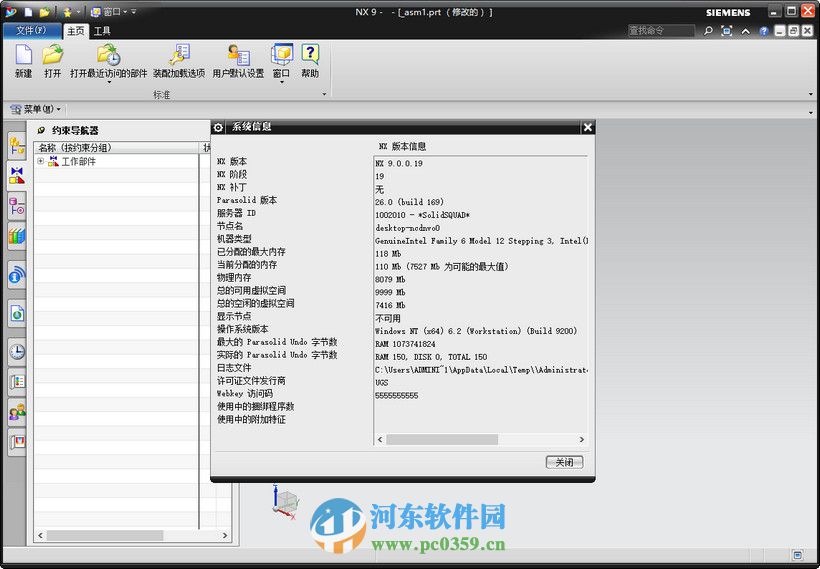The image size is (820, 569).
Task: Click the 关闭 close button in dialog
Action: [564, 462]
